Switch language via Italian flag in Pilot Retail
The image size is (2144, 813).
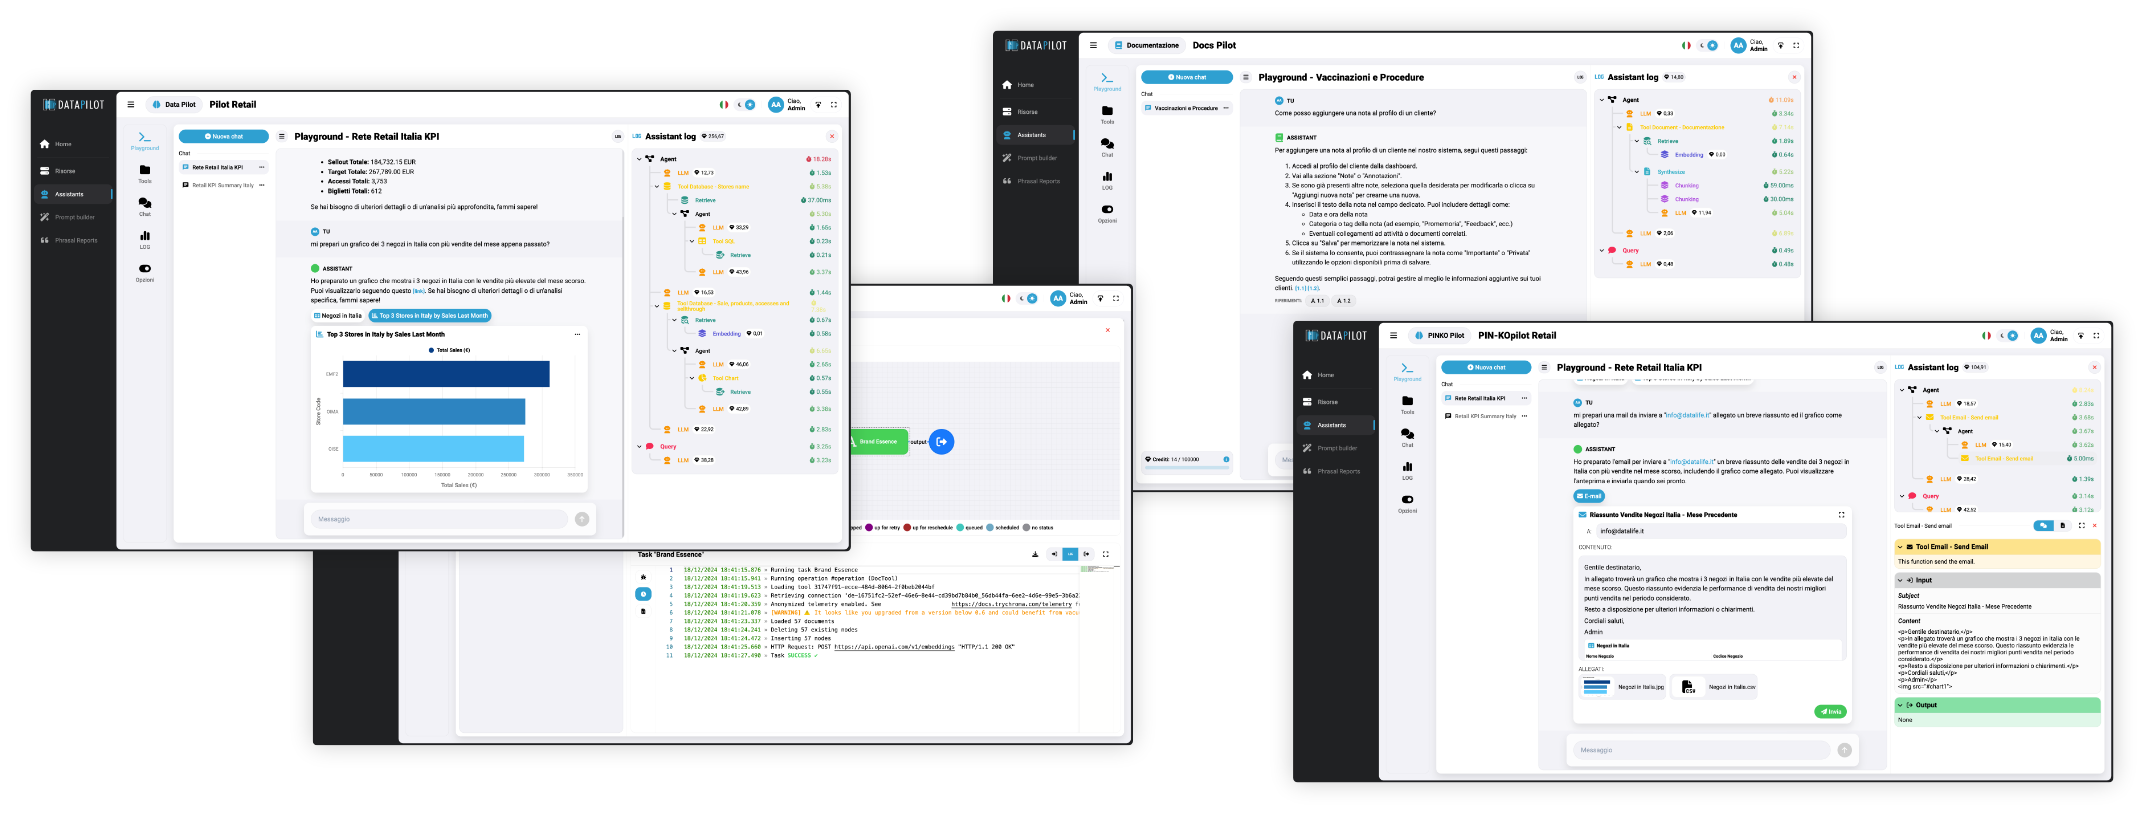click(724, 104)
